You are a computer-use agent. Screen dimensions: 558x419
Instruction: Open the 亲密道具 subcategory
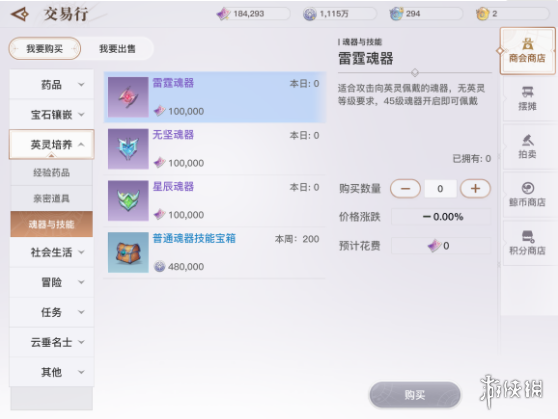52,198
